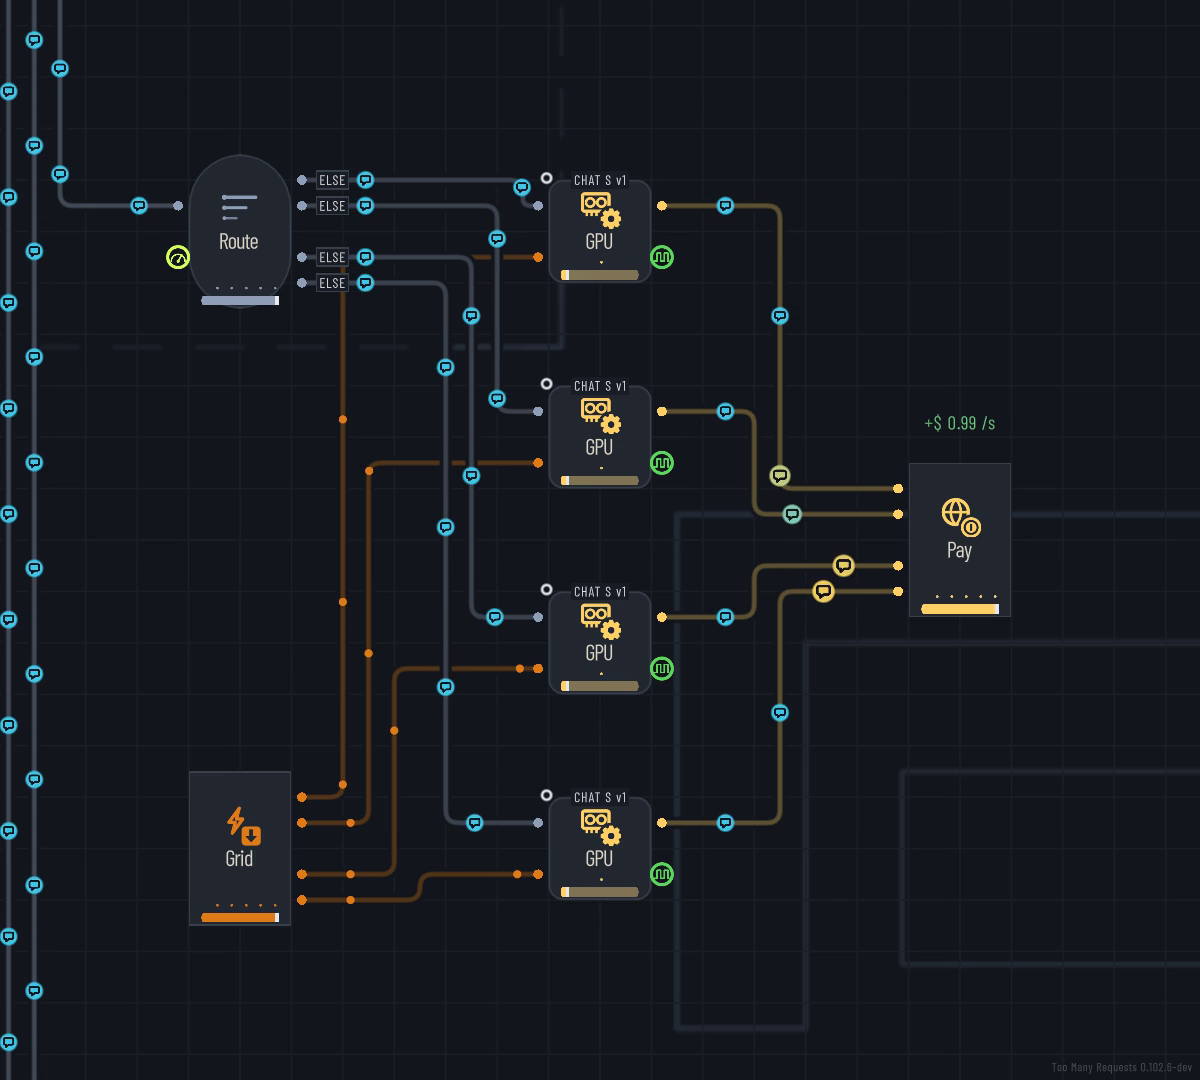Click the yellow gauge icon beside Route
Screen dimensions: 1200x1080
(x=178, y=258)
